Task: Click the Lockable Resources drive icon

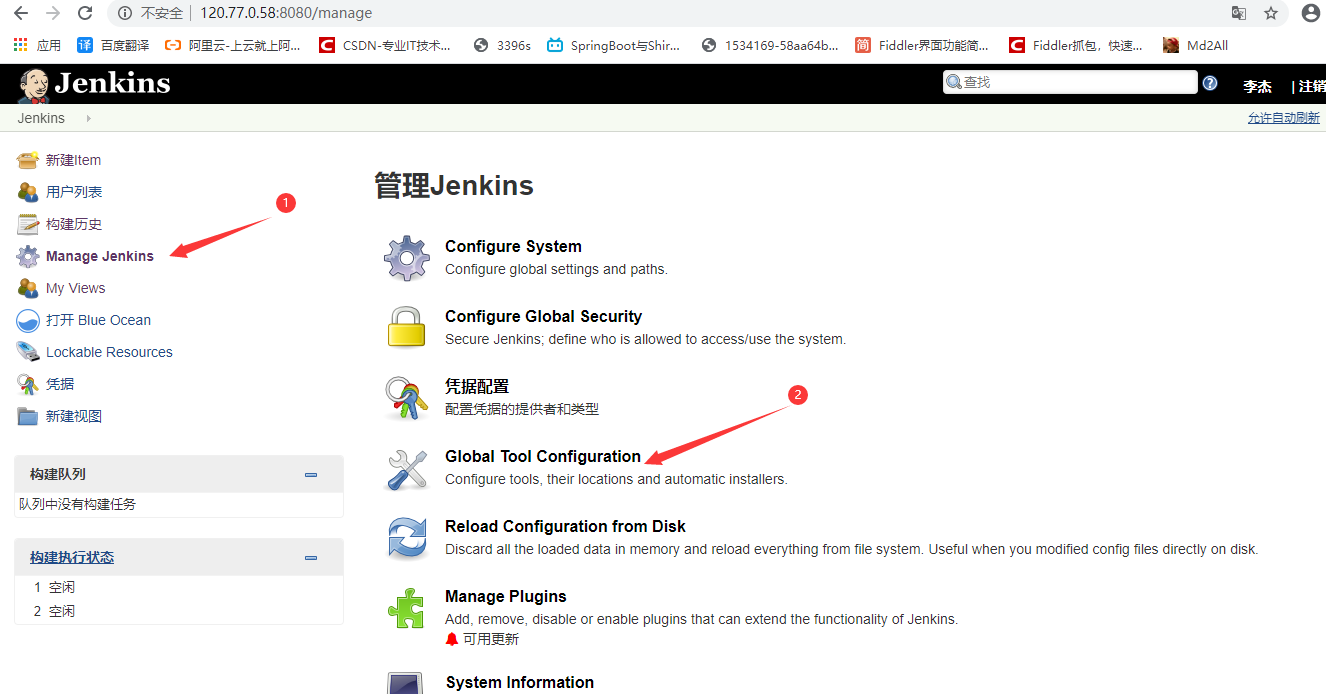Action: coord(28,352)
